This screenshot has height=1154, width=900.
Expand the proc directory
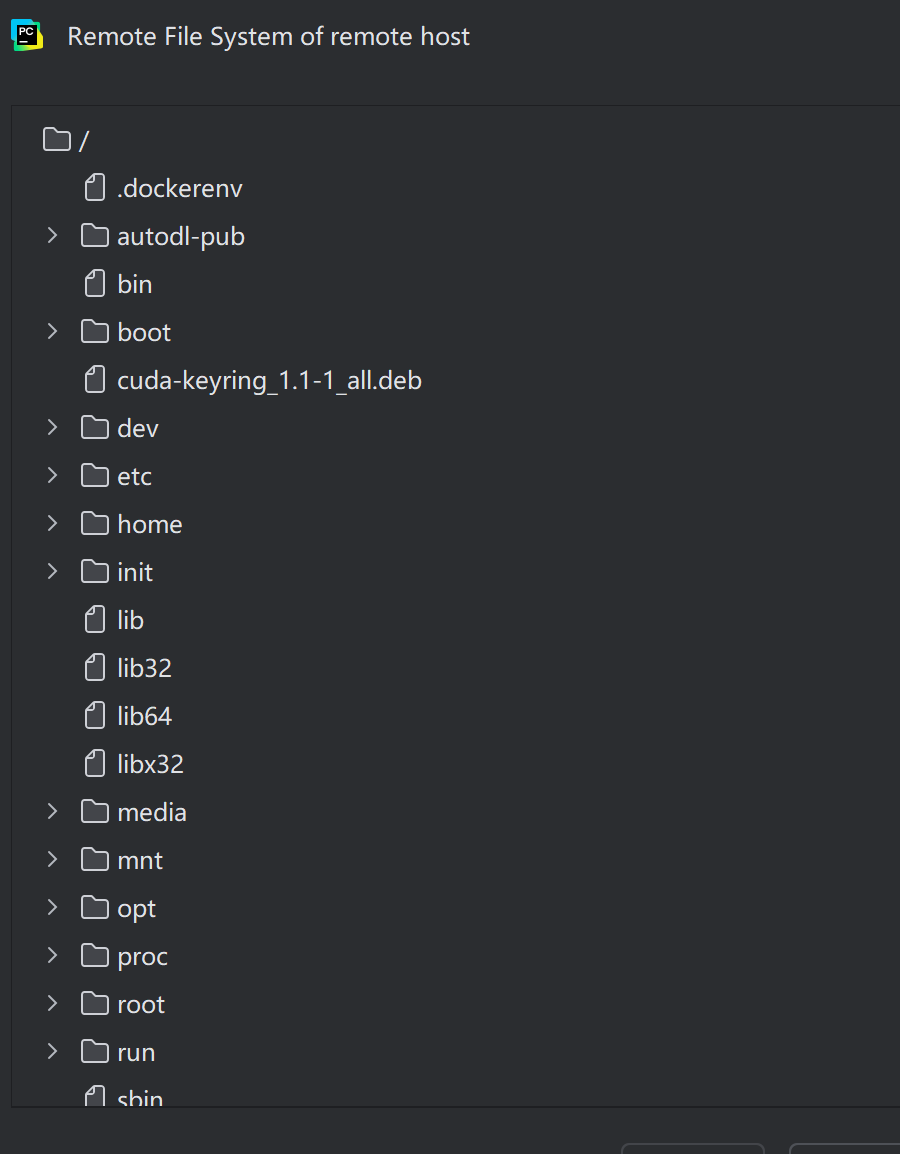click(52, 955)
